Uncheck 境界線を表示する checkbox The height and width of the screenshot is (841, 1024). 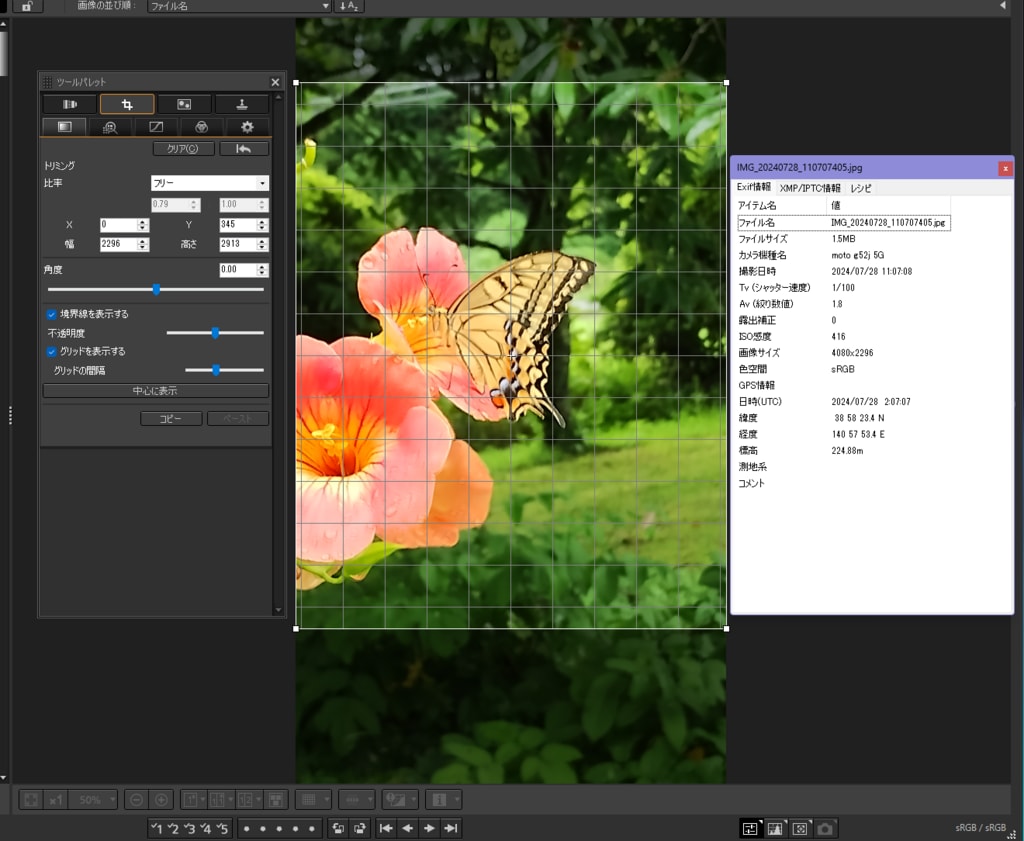(52, 314)
